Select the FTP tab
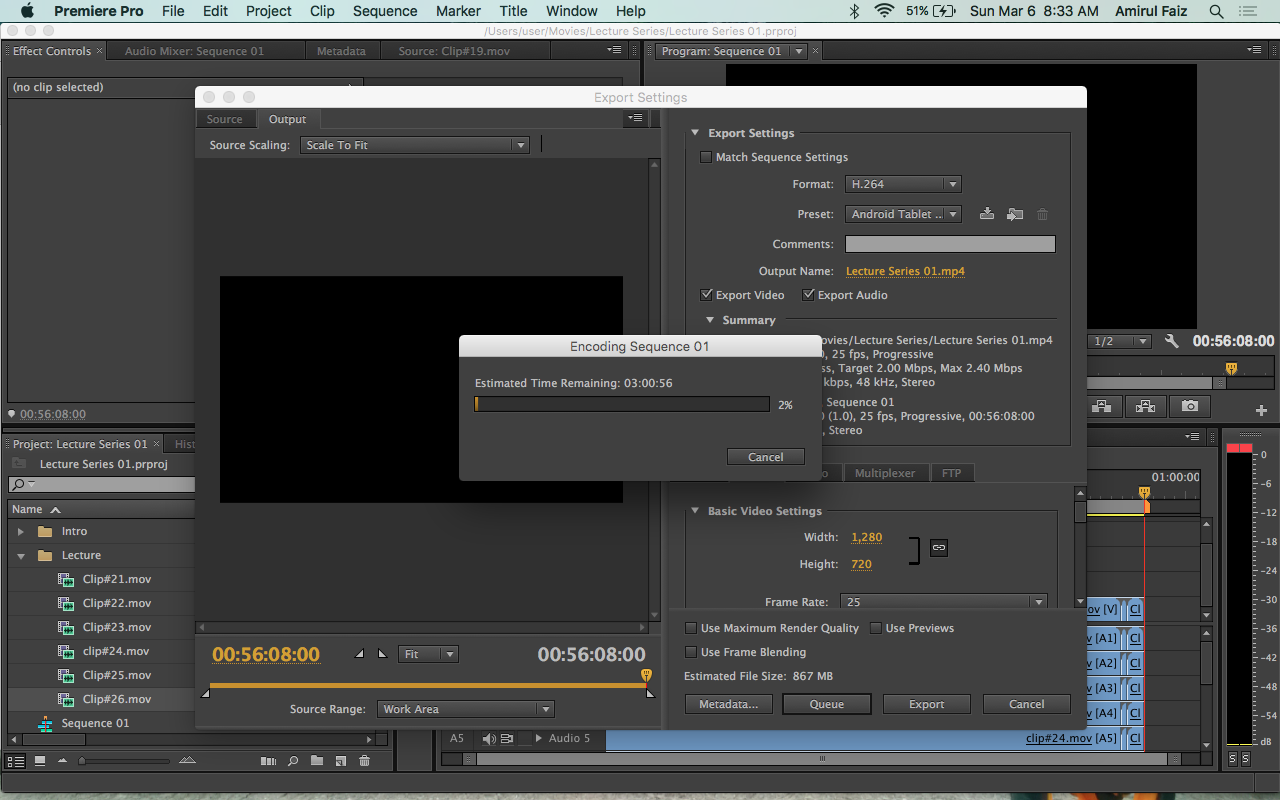 pyautogui.click(x=952, y=473)
